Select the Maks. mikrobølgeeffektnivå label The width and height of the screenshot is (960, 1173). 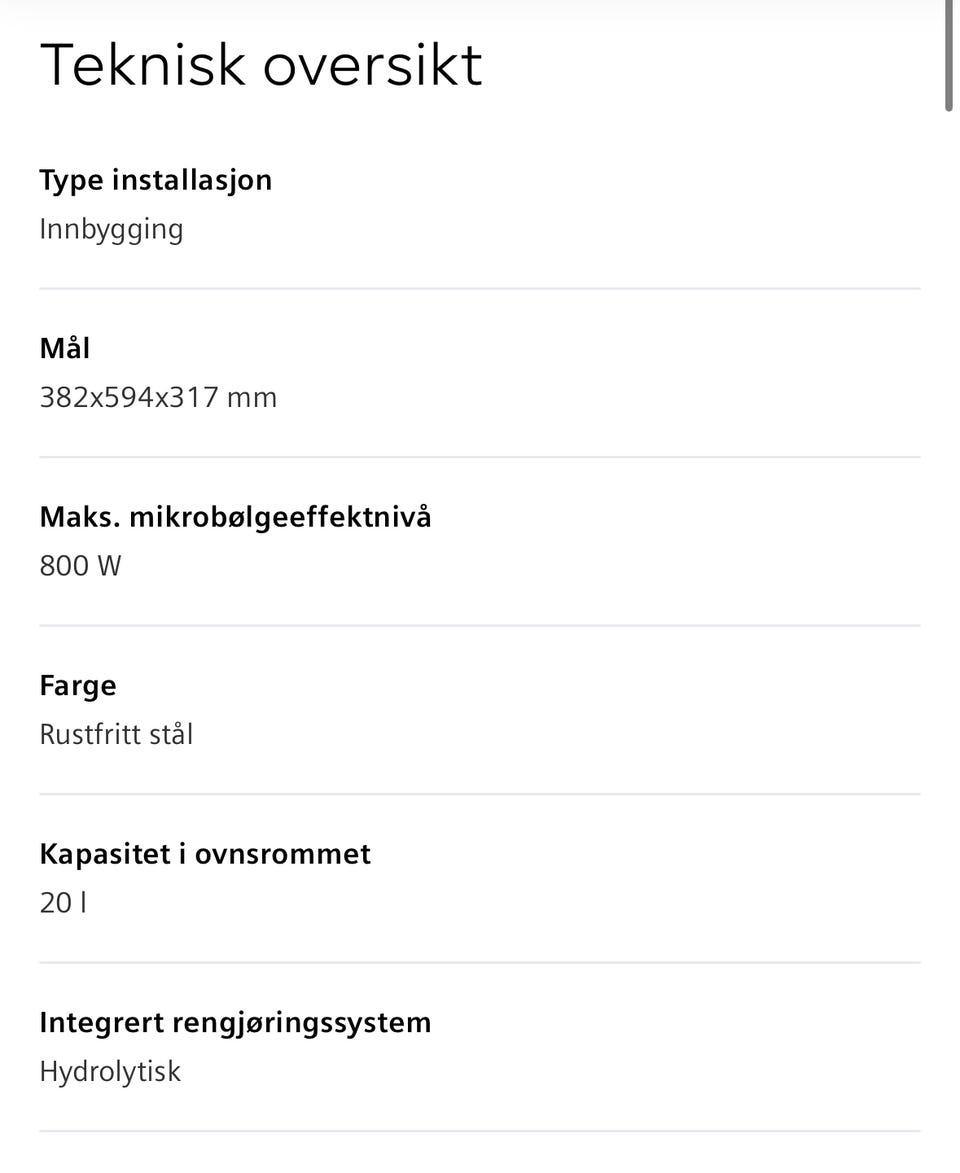point(236,518)
